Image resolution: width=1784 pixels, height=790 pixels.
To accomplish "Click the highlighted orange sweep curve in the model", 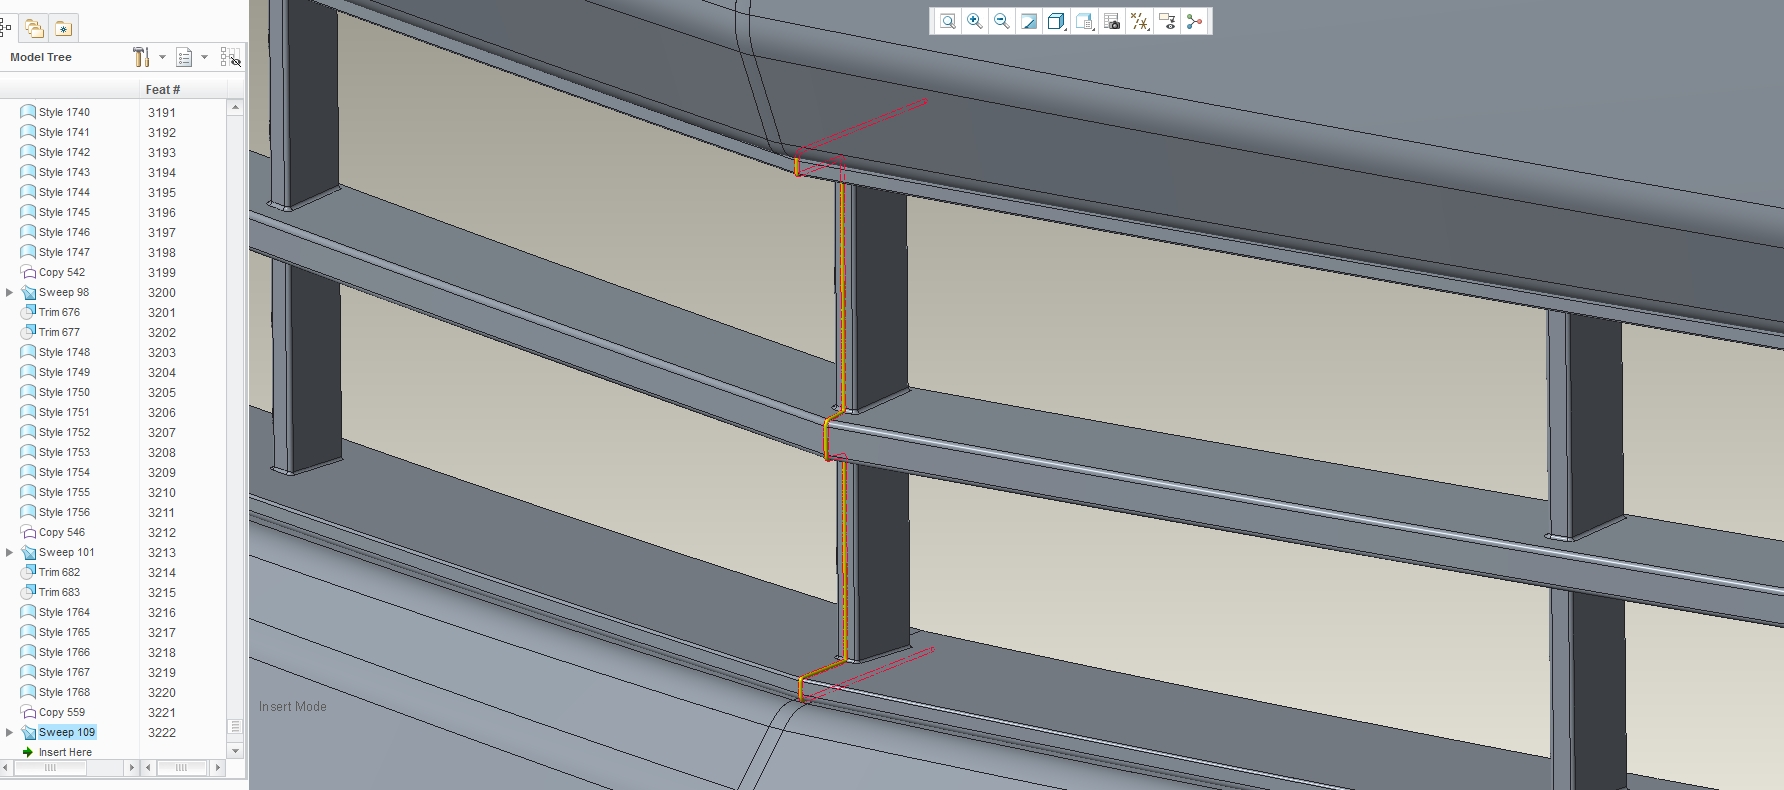I will tap(843, 300).
